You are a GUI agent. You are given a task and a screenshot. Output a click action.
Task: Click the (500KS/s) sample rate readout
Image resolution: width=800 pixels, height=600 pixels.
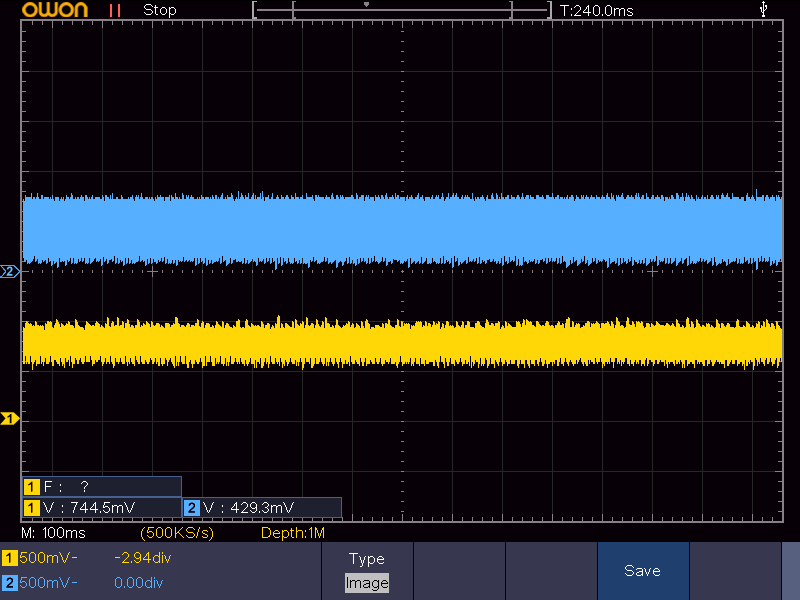177,533
